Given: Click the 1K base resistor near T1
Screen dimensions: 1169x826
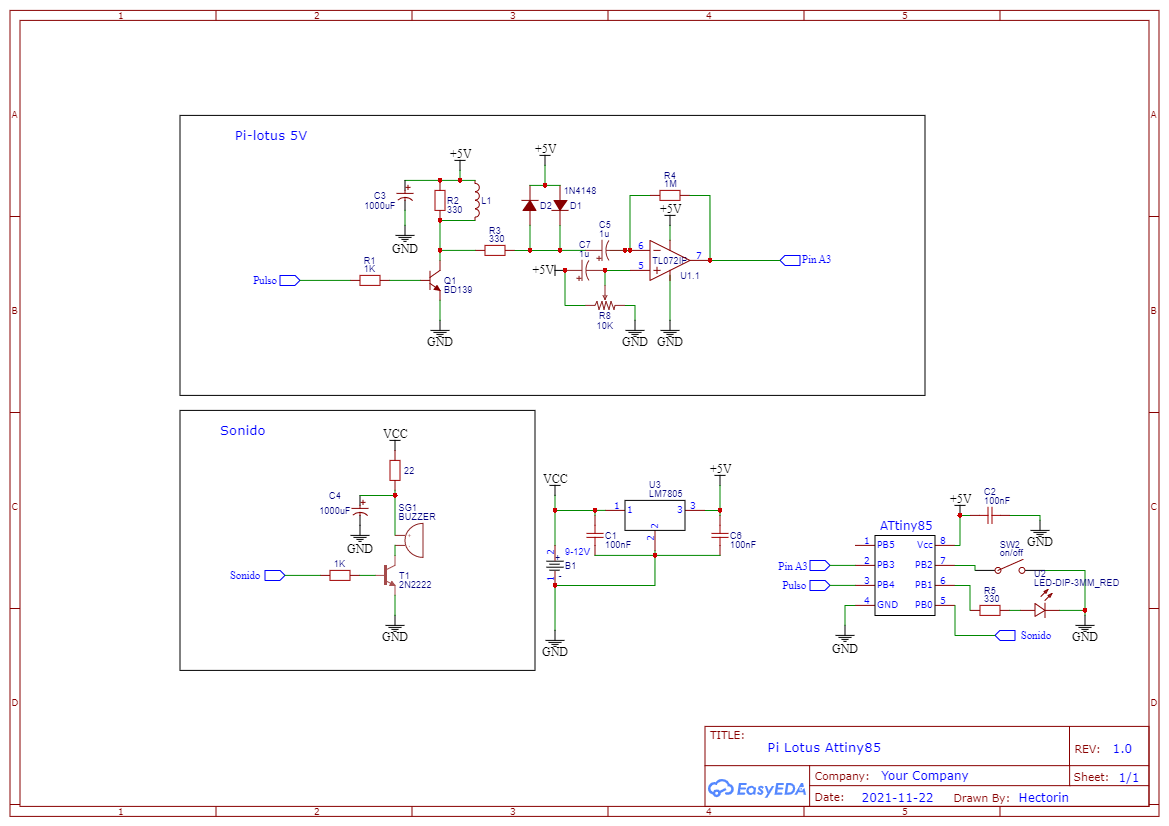Looking at the screenshot, I should [x=340, y=576].
